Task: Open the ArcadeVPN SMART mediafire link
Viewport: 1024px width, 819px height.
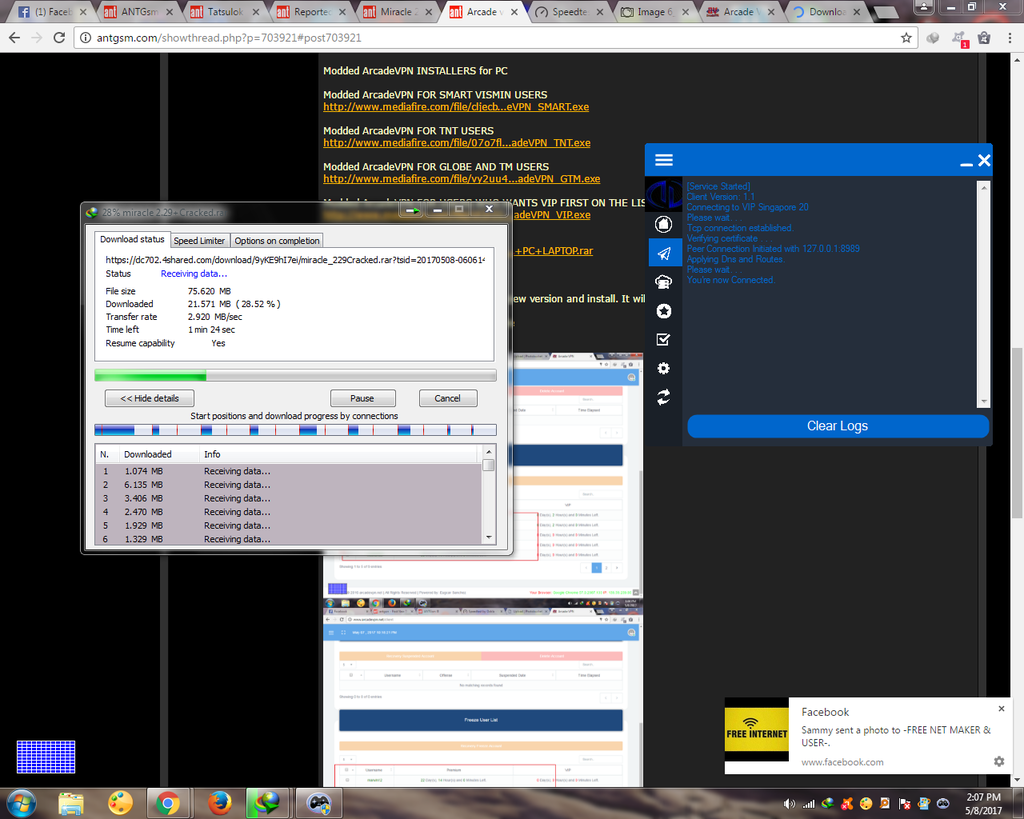Action: tap(456, 107)
